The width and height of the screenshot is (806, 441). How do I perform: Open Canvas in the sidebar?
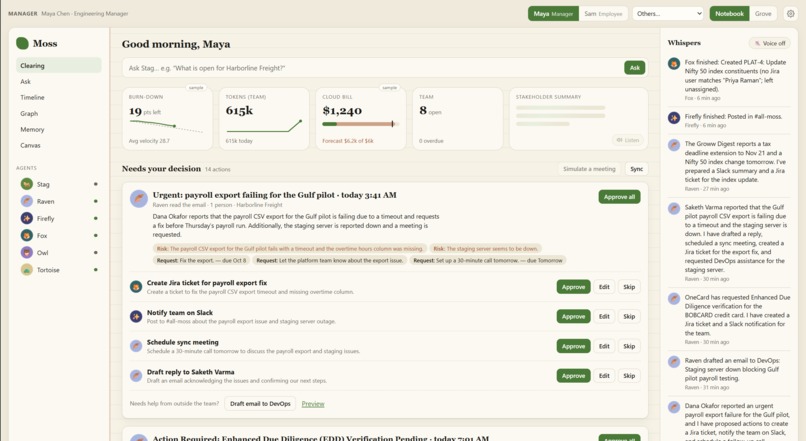[59, 145]
